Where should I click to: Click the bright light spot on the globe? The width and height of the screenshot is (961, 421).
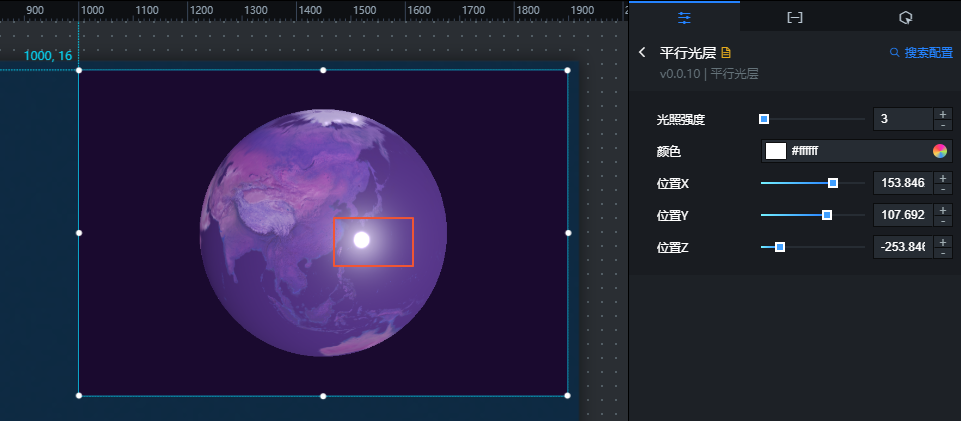362,240
